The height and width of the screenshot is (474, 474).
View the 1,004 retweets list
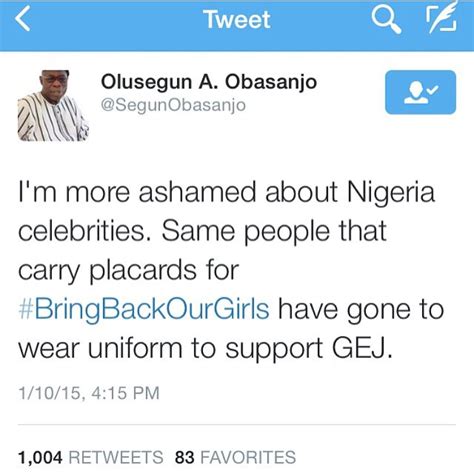pos(90,457)
